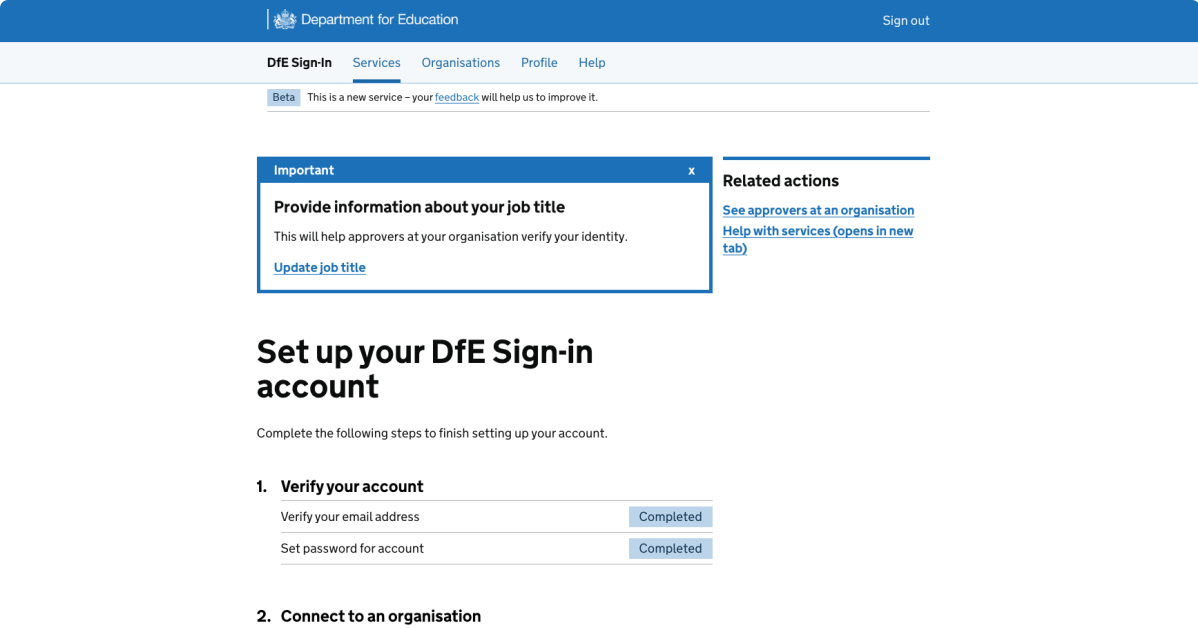This screenshot has height=628, width=1198.
Task: Click the 'Department for Education' header text
Action: (x=379, y=20)
